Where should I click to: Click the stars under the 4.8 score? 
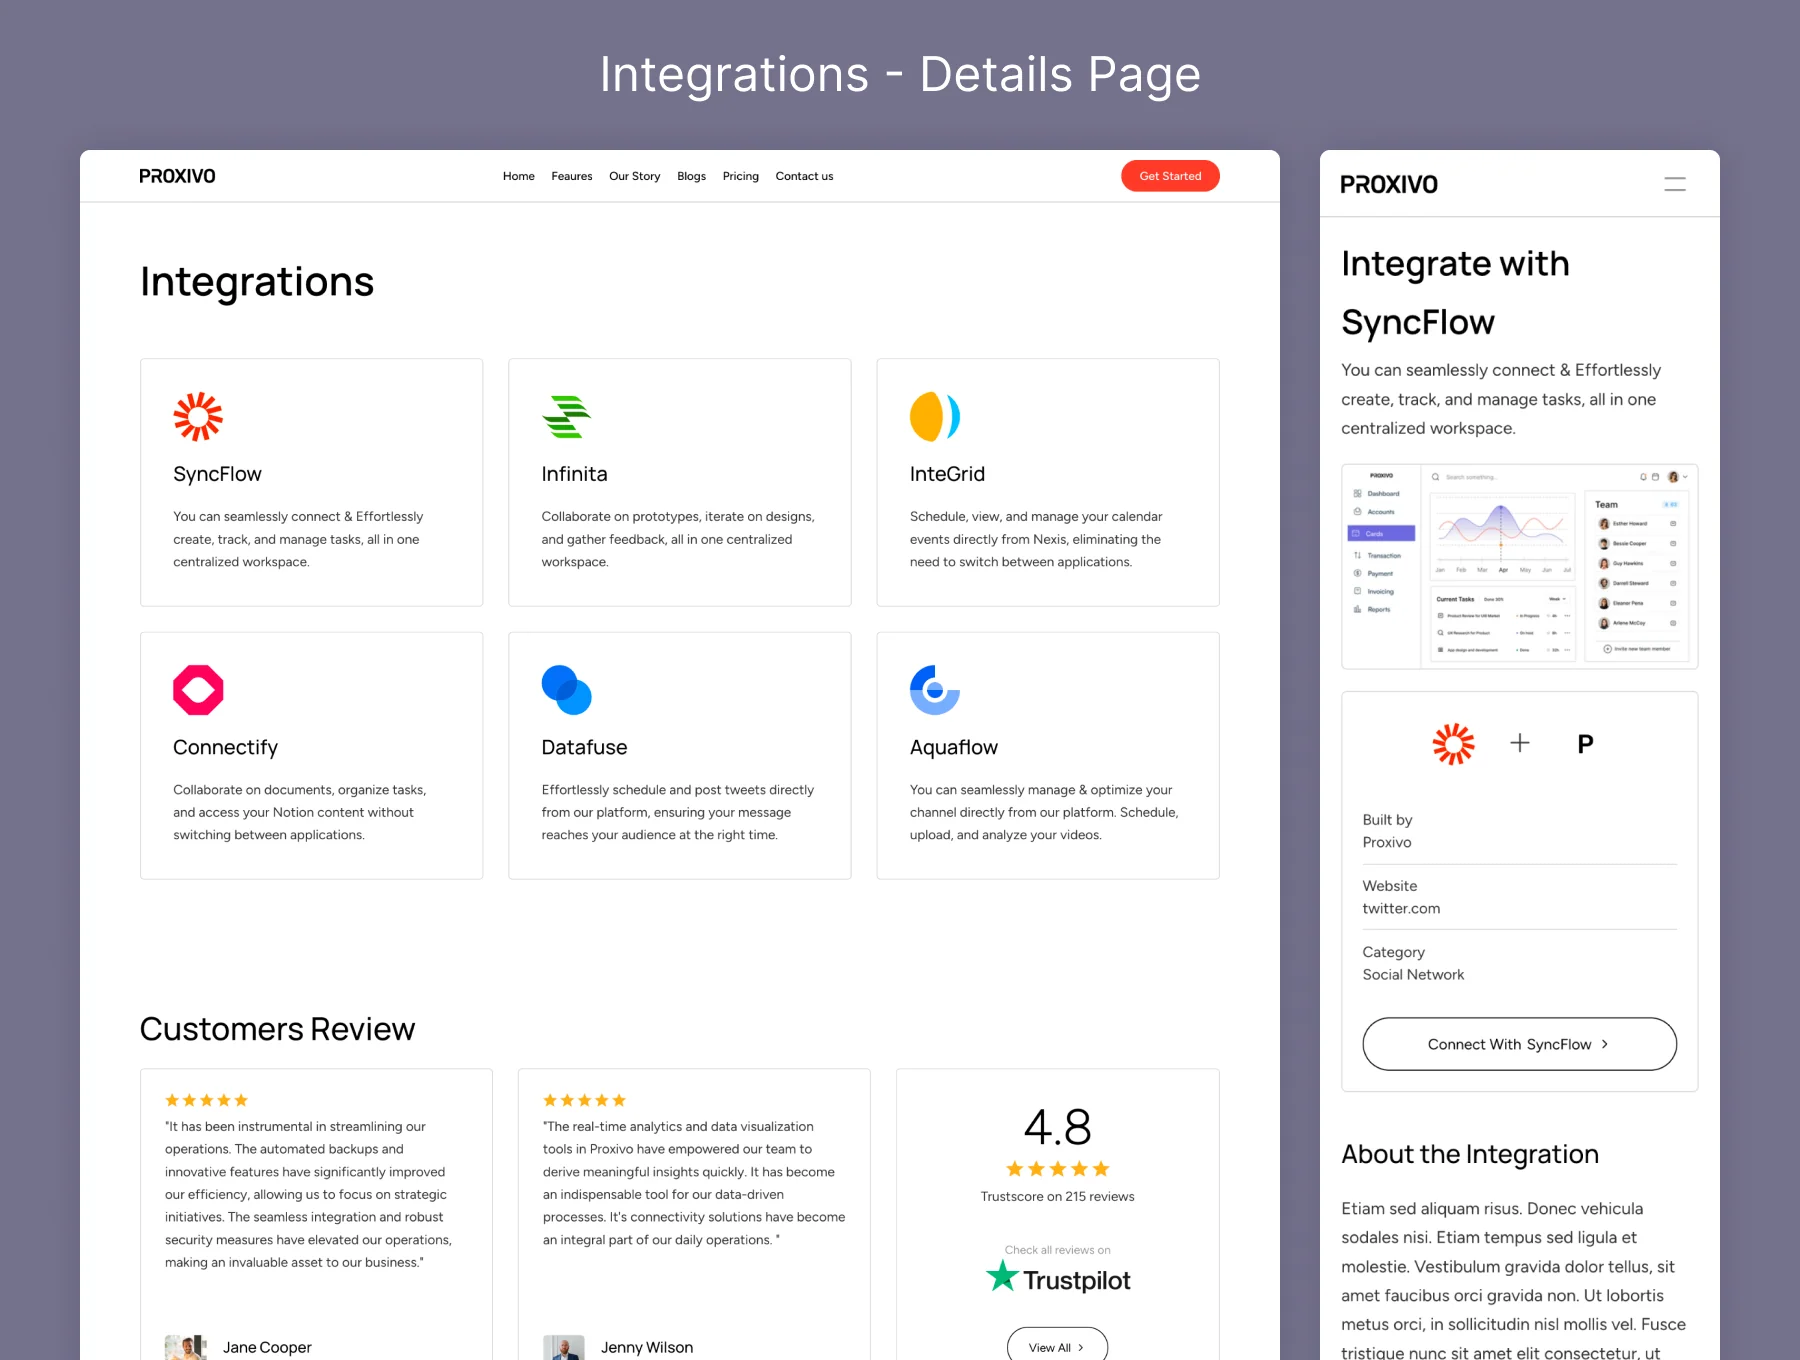point(1057,1169)
